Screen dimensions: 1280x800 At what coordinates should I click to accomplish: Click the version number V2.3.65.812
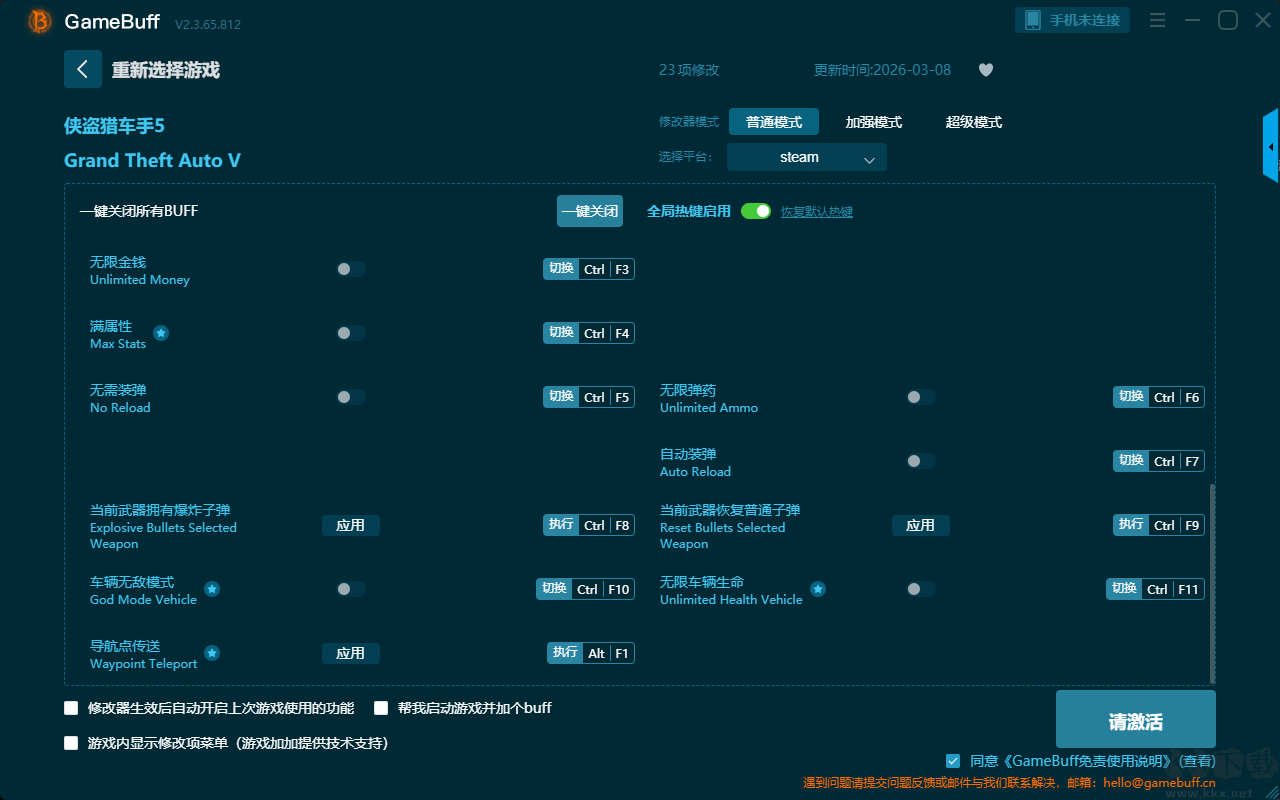click(x=208, y=24)
